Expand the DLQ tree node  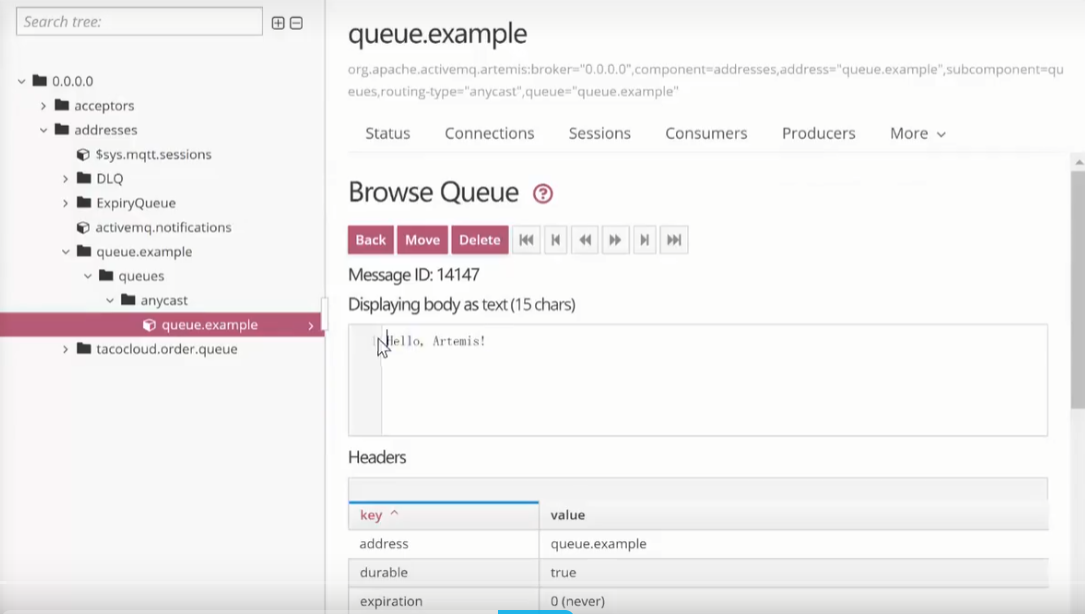[x=66, y=179]
